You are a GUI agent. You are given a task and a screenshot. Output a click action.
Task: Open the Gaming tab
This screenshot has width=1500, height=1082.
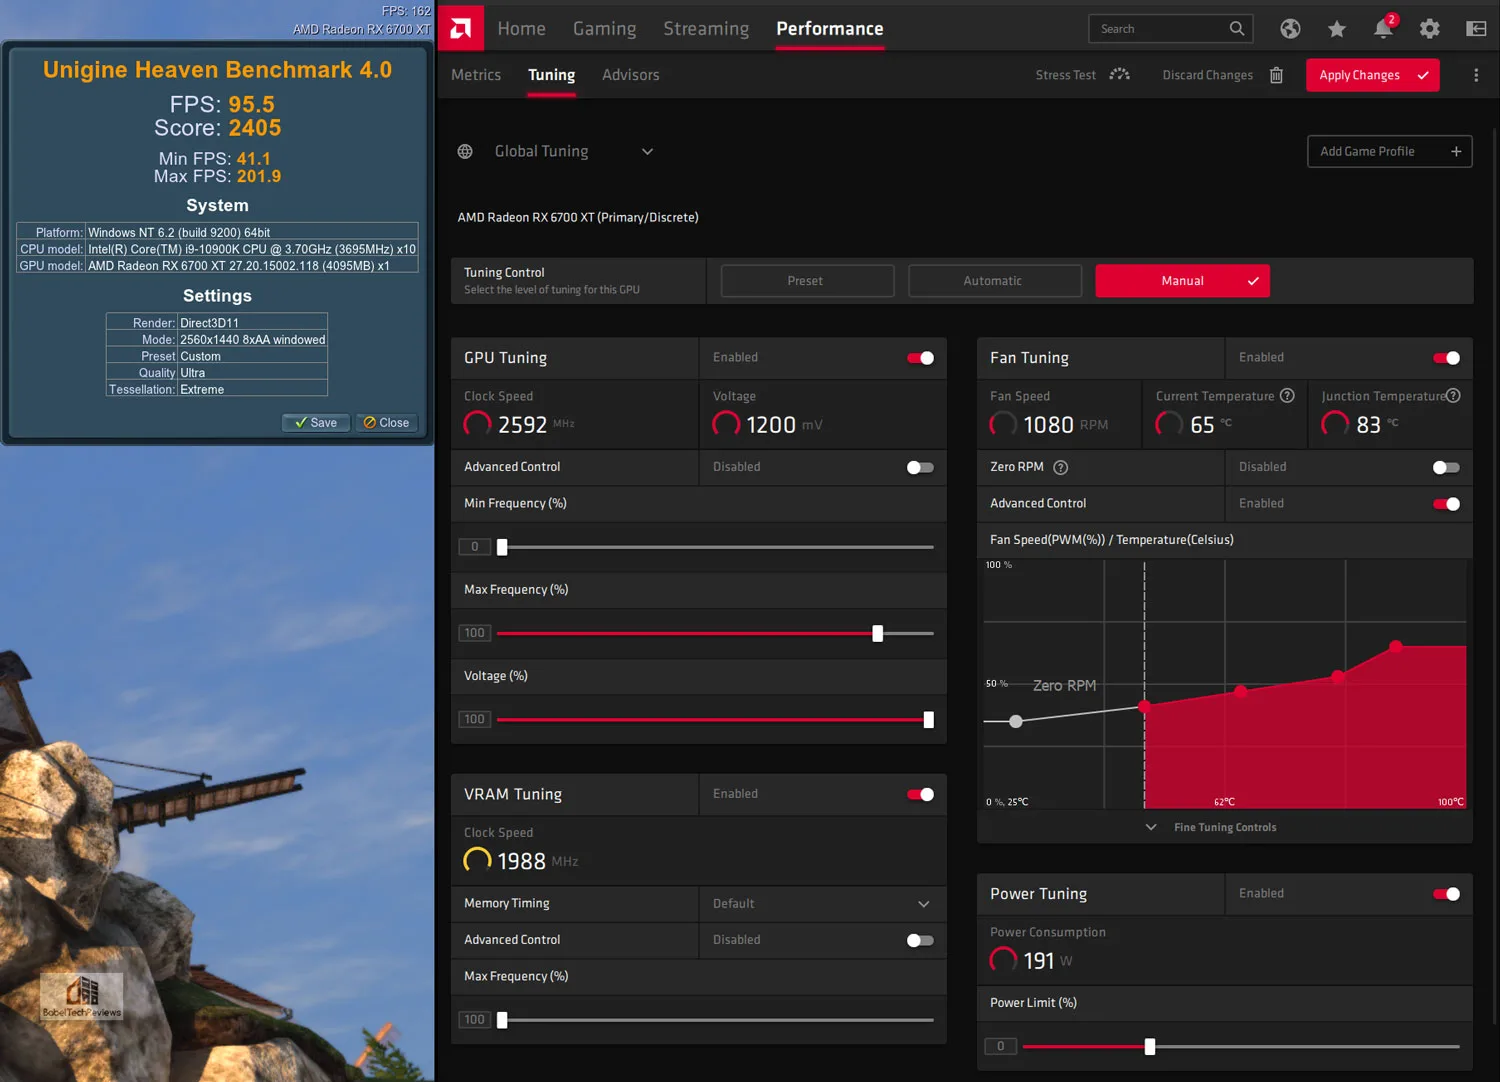coord(604,29)
